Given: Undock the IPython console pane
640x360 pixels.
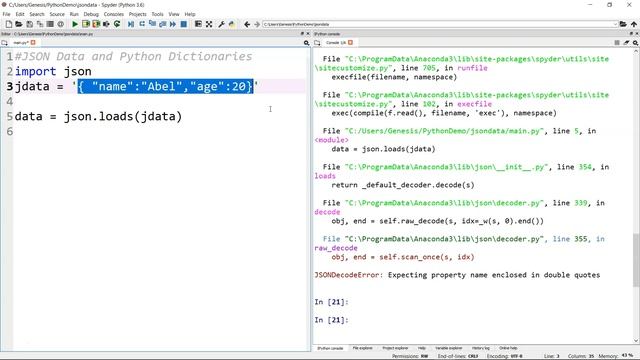Looking at the screenshot, I should (631, 34).
